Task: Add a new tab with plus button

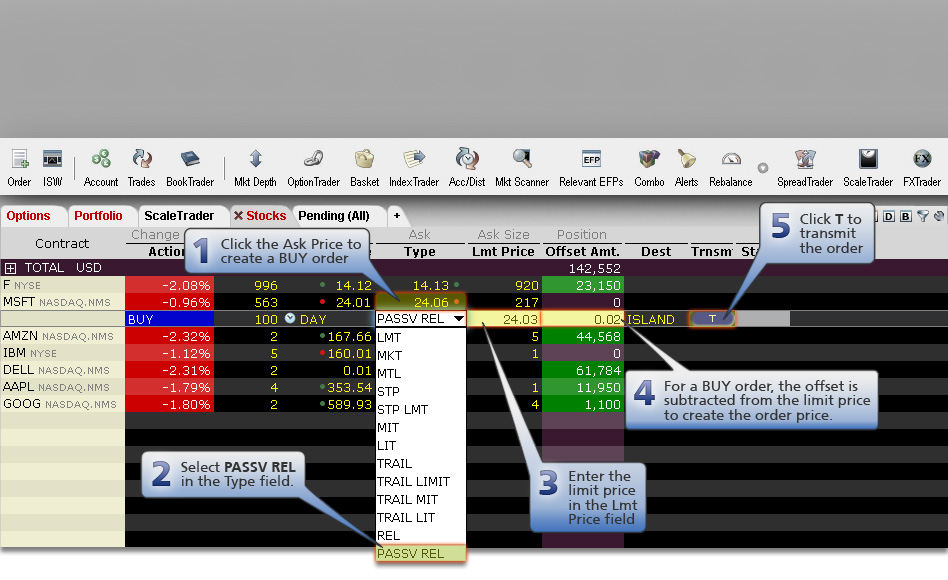Action: 397,215
